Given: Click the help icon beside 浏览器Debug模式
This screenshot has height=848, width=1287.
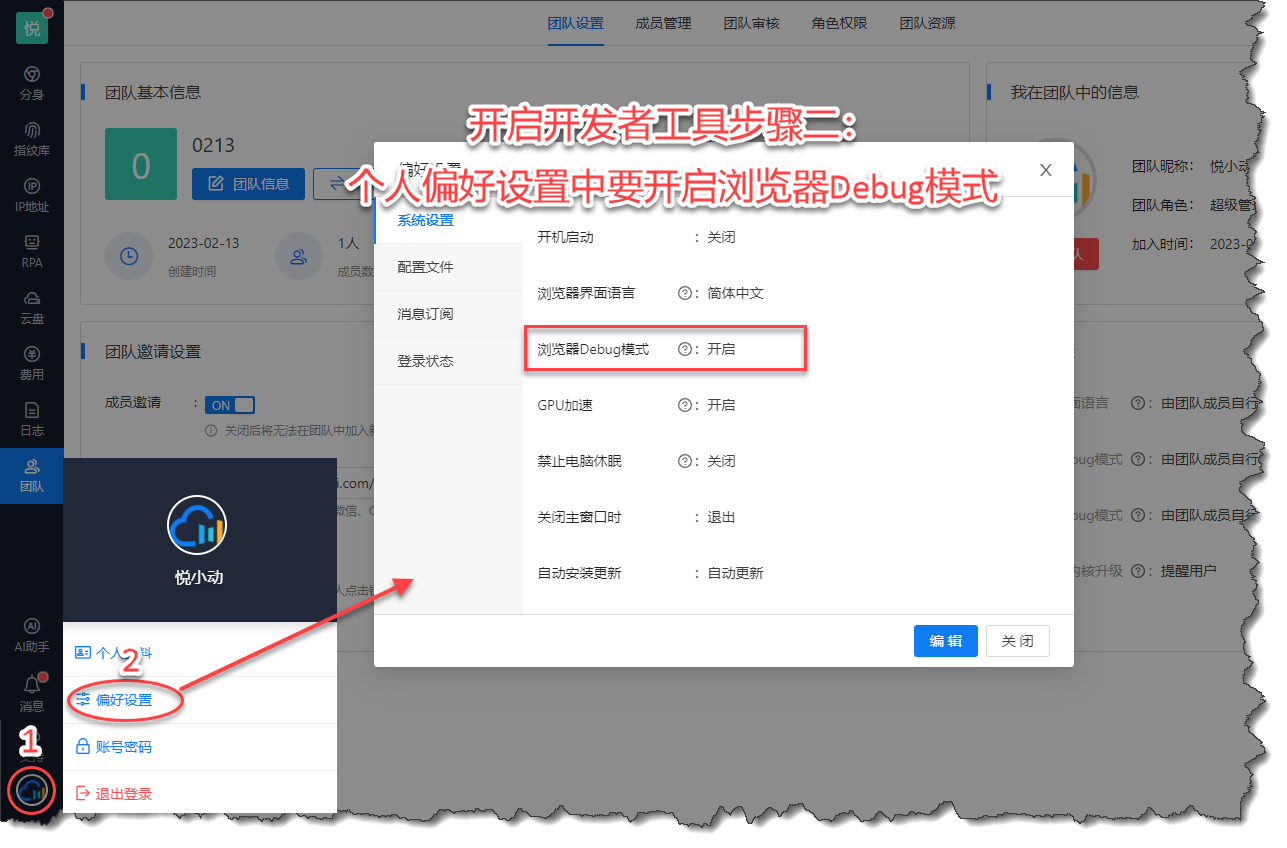Looking at the screenshot, I should point(685,349).
